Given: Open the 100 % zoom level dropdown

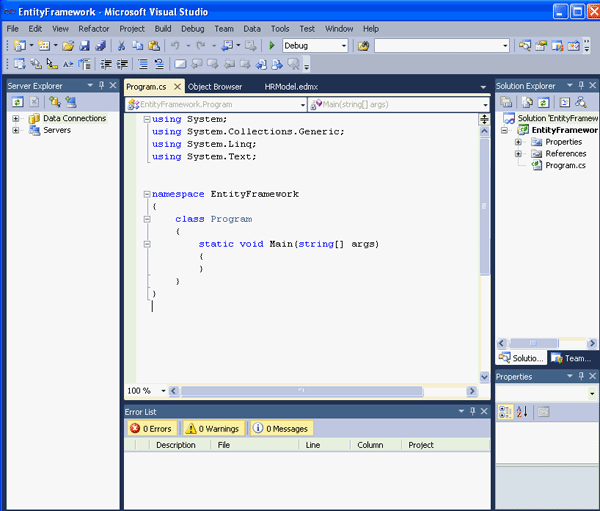Looking at the screenshot, I should pos(164,391).
